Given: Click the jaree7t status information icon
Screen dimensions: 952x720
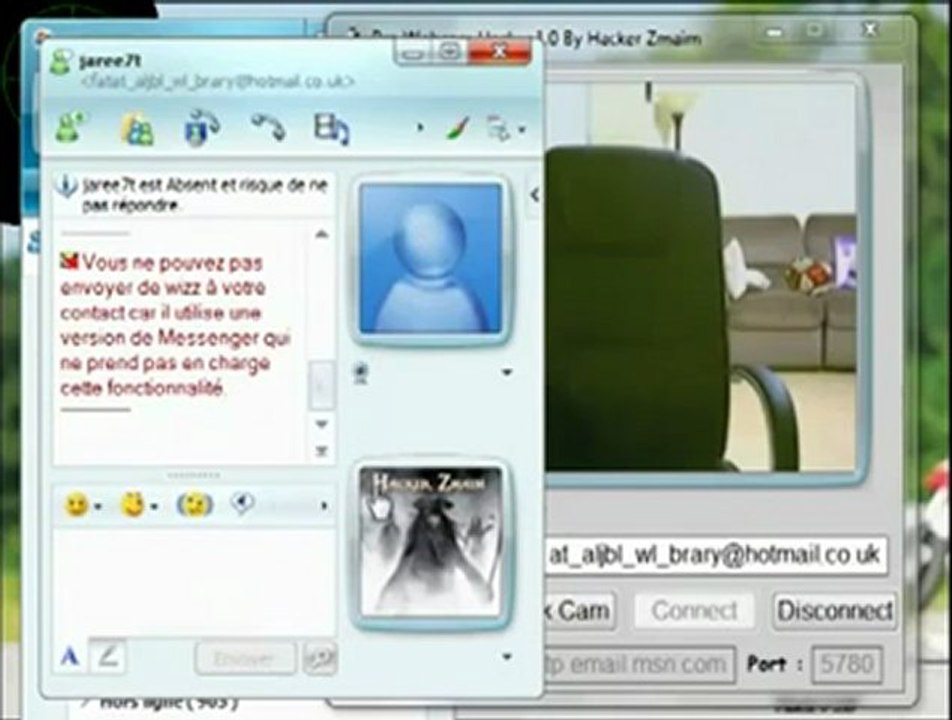Looking at the screenshot, I should click(x=66, y=186).
